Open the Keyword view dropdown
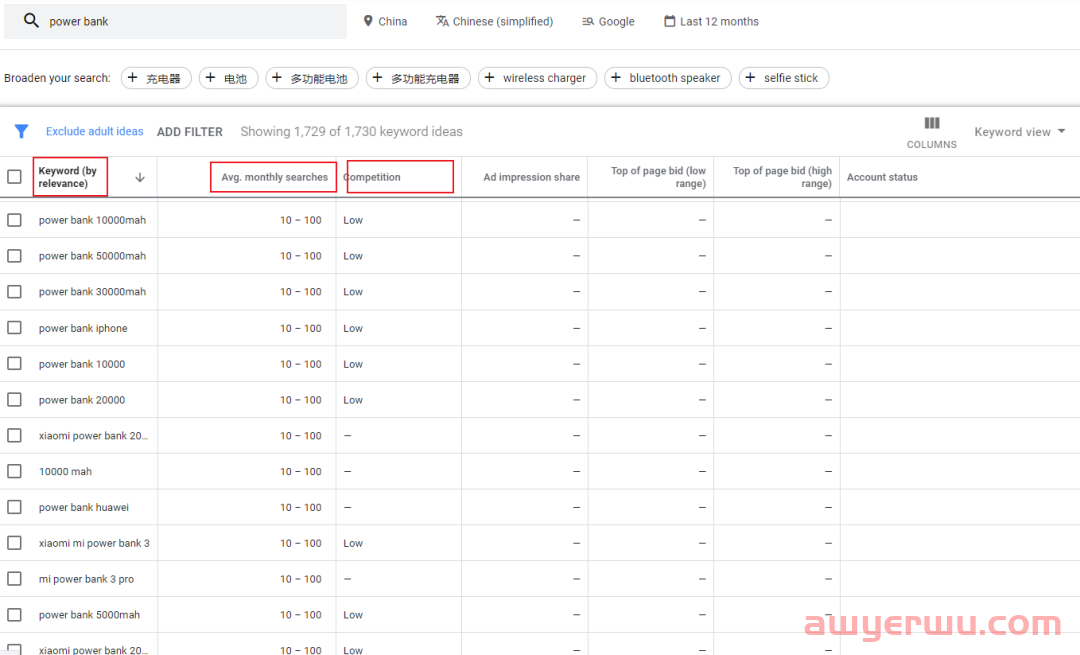This screenshot has width=1080, height=655. [x=1019, y=132]
